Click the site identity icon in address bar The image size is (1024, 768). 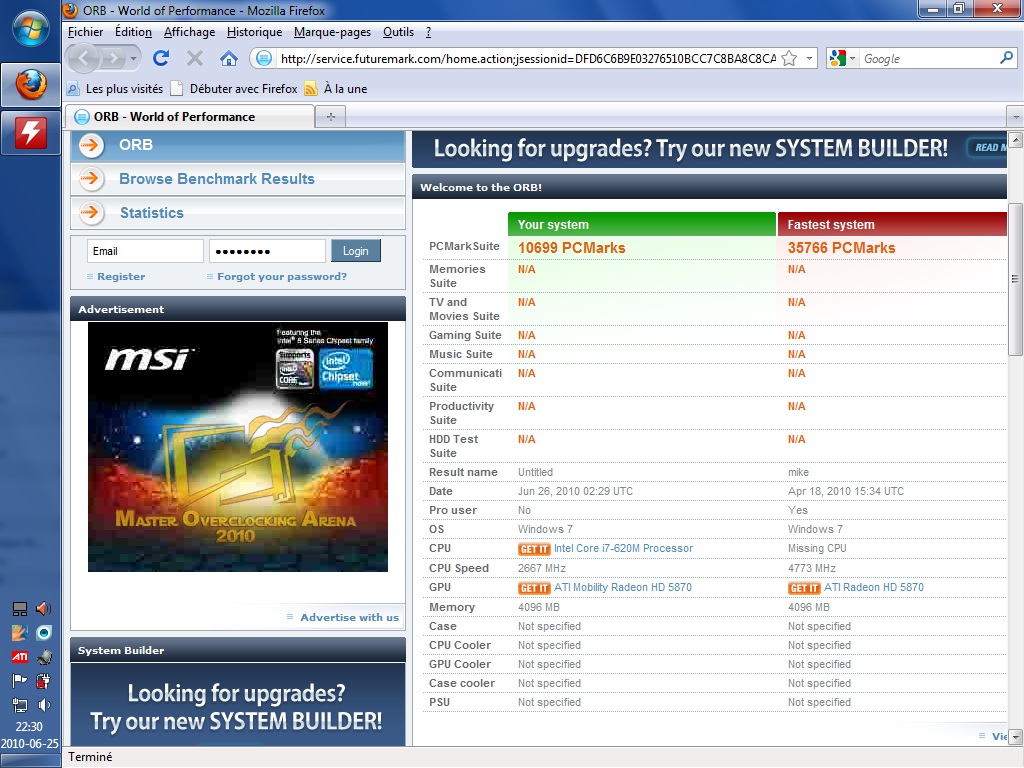(263, 59)
